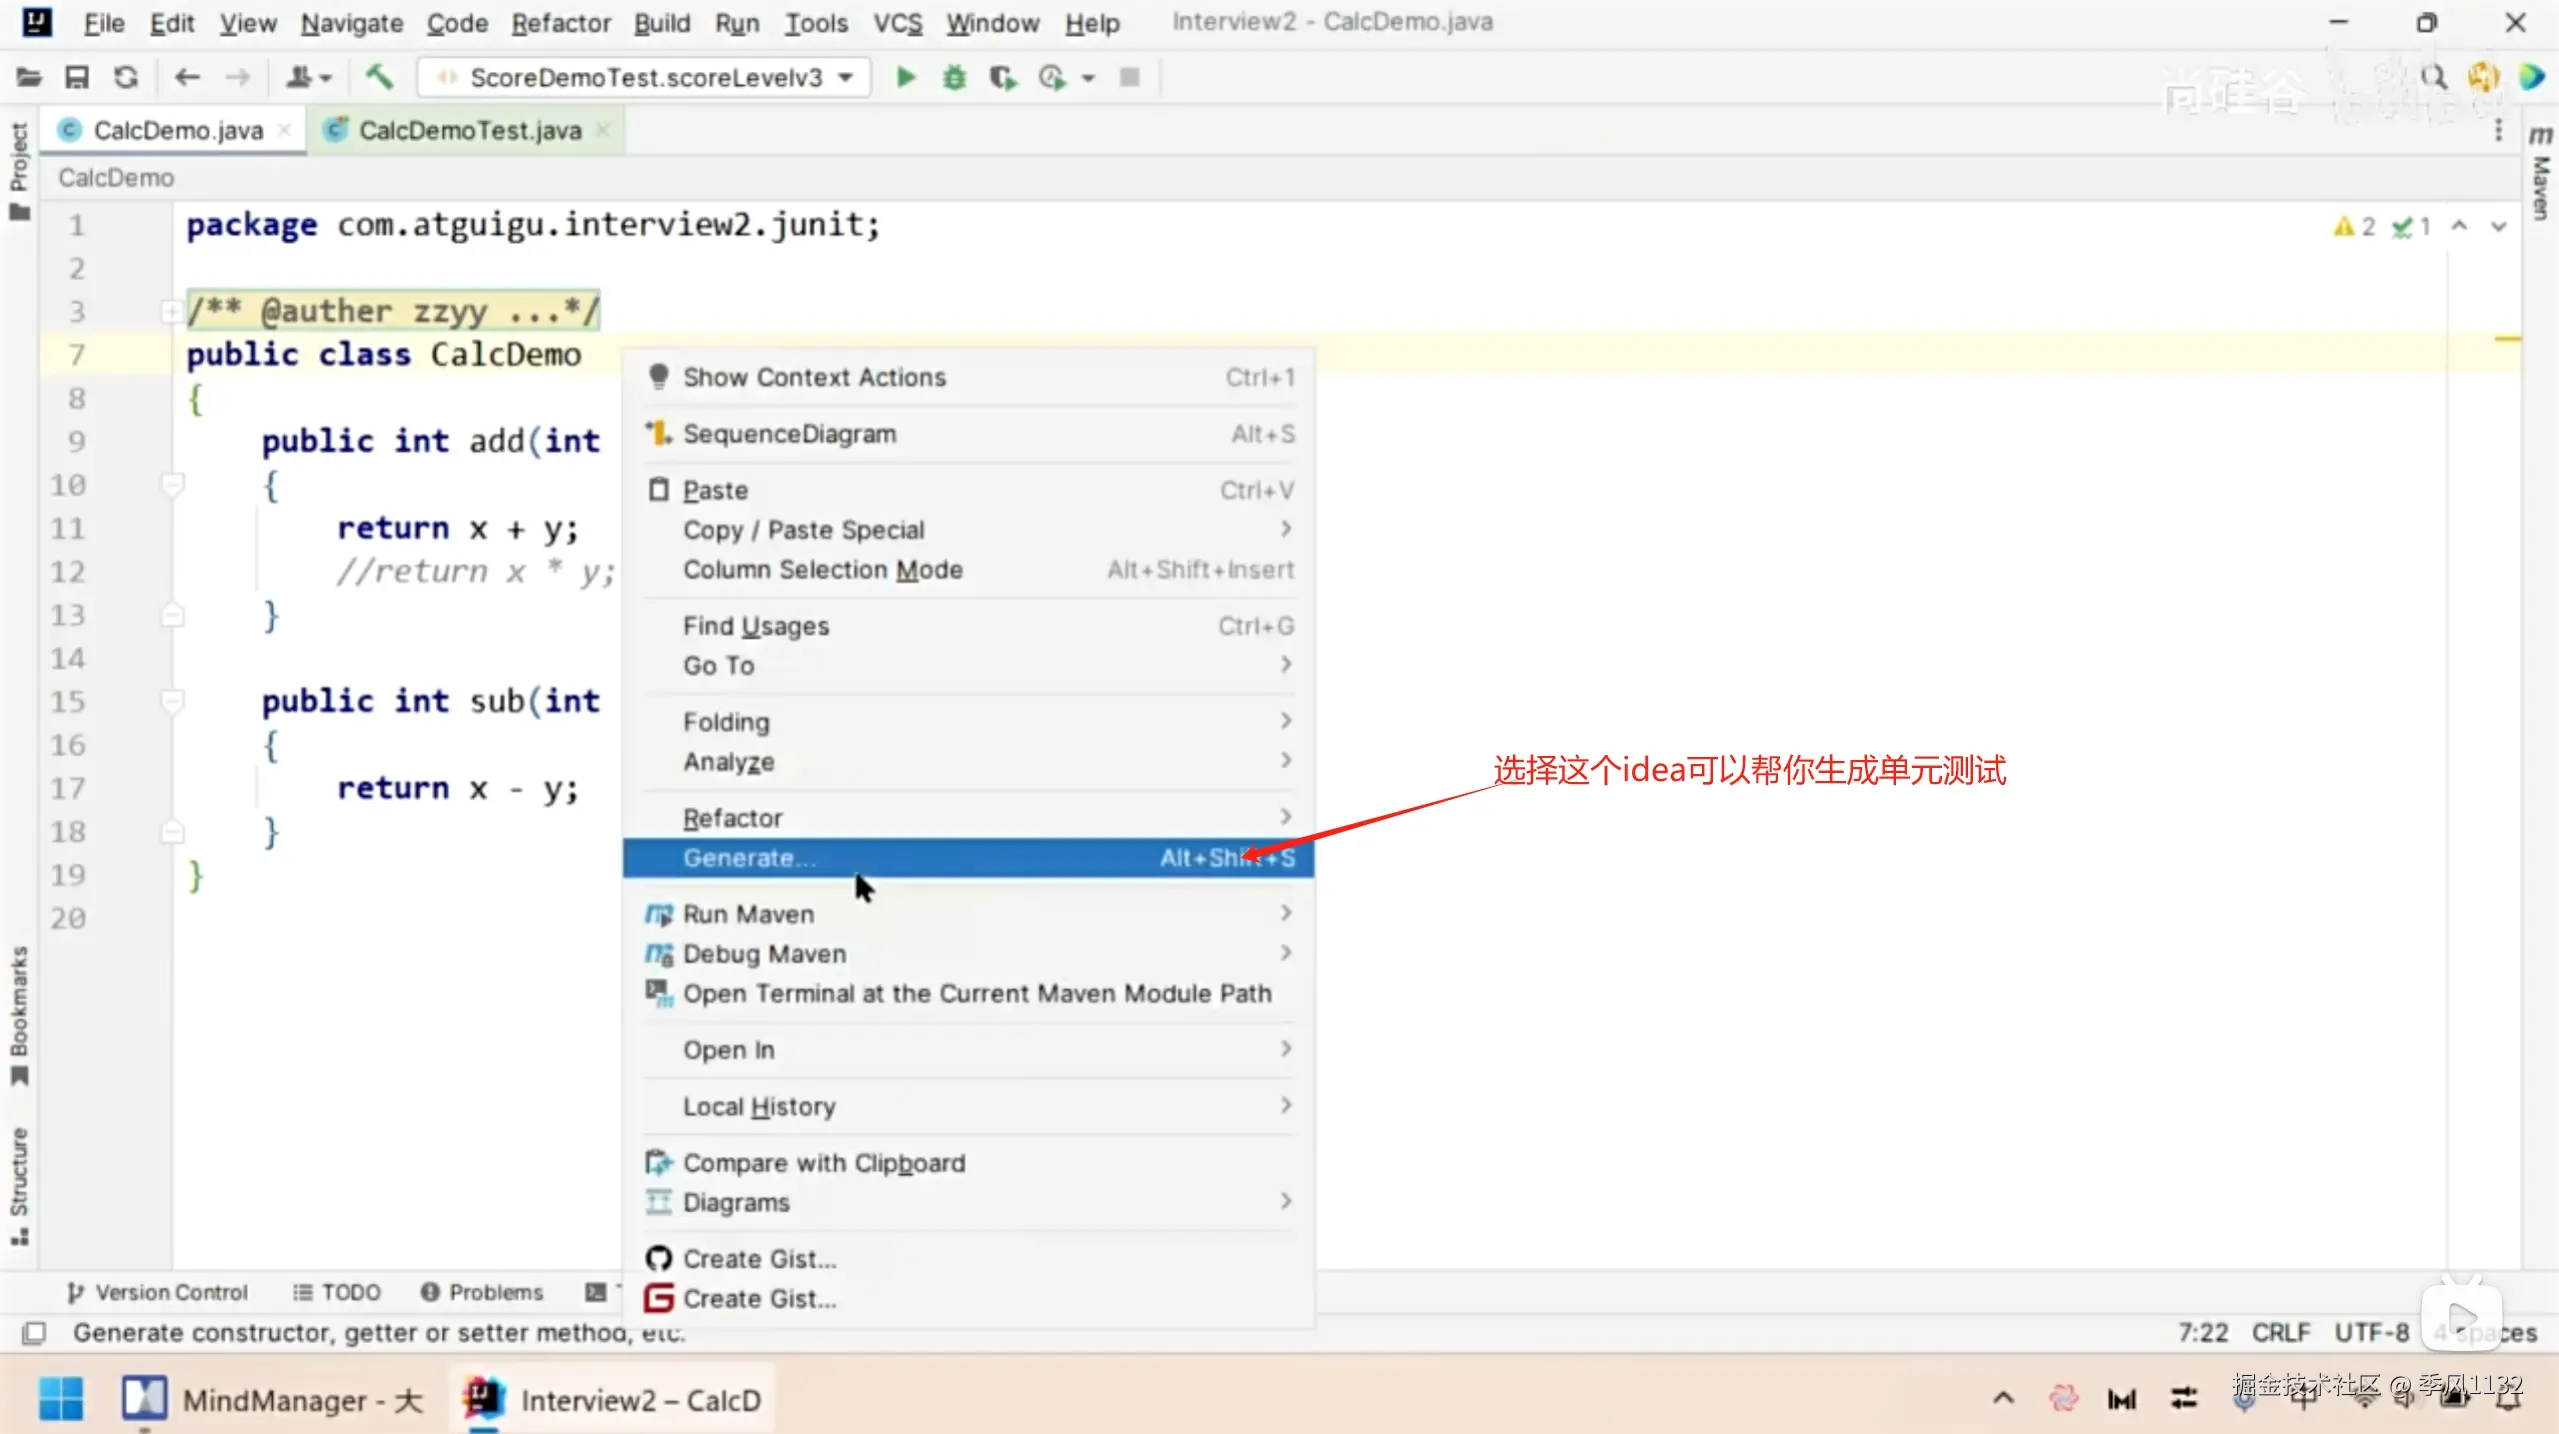Switch to CalcDemoTest.java tab

coord(469,131)
